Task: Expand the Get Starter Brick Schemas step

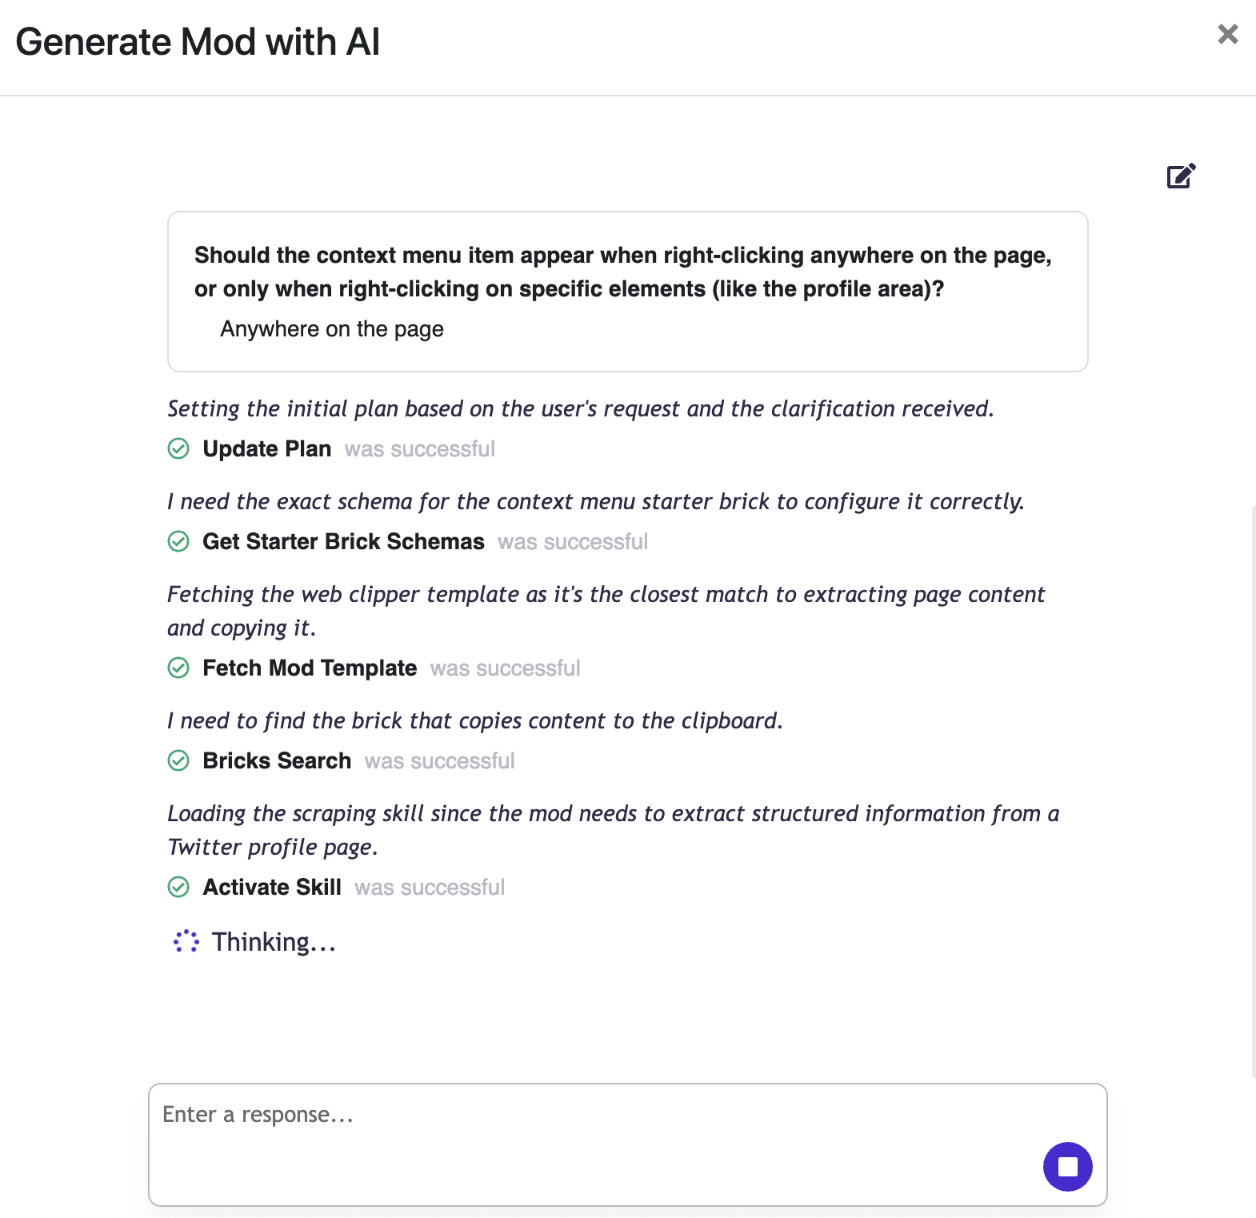Action: point(343,542)
